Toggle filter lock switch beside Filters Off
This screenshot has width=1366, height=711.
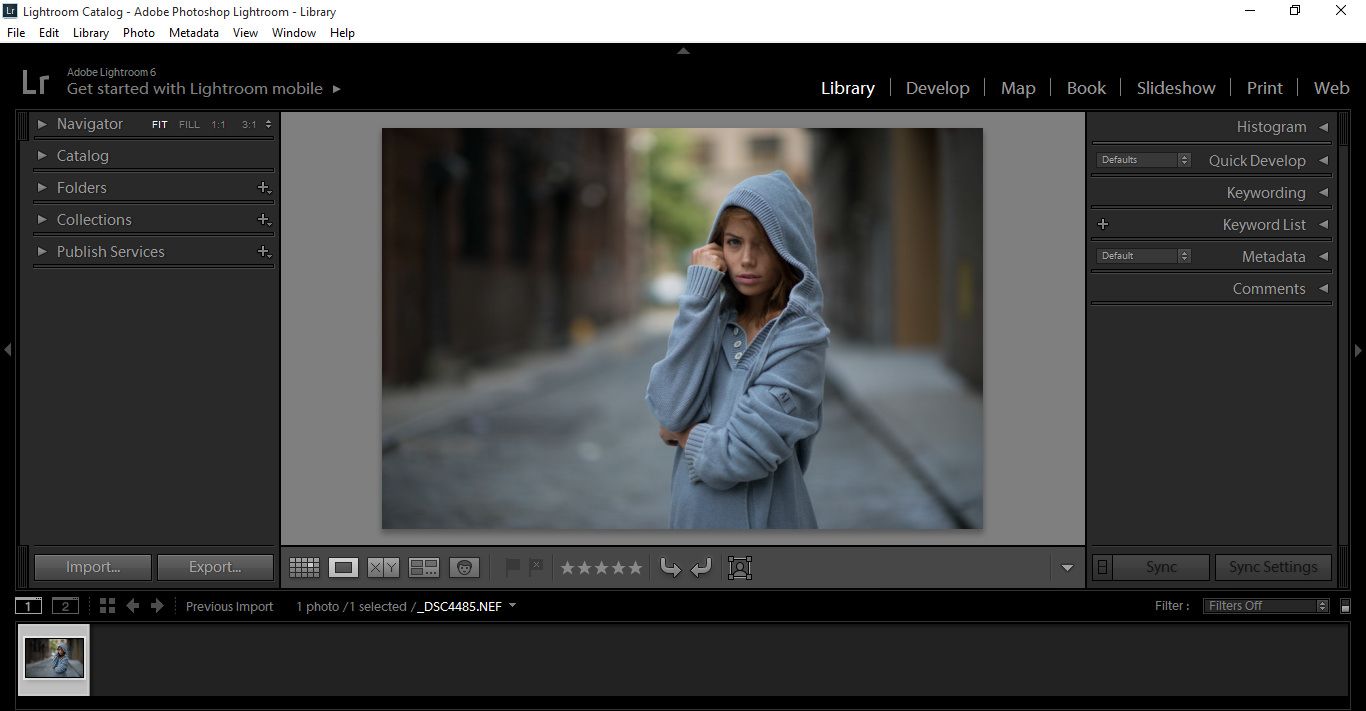coord(1345,606)
